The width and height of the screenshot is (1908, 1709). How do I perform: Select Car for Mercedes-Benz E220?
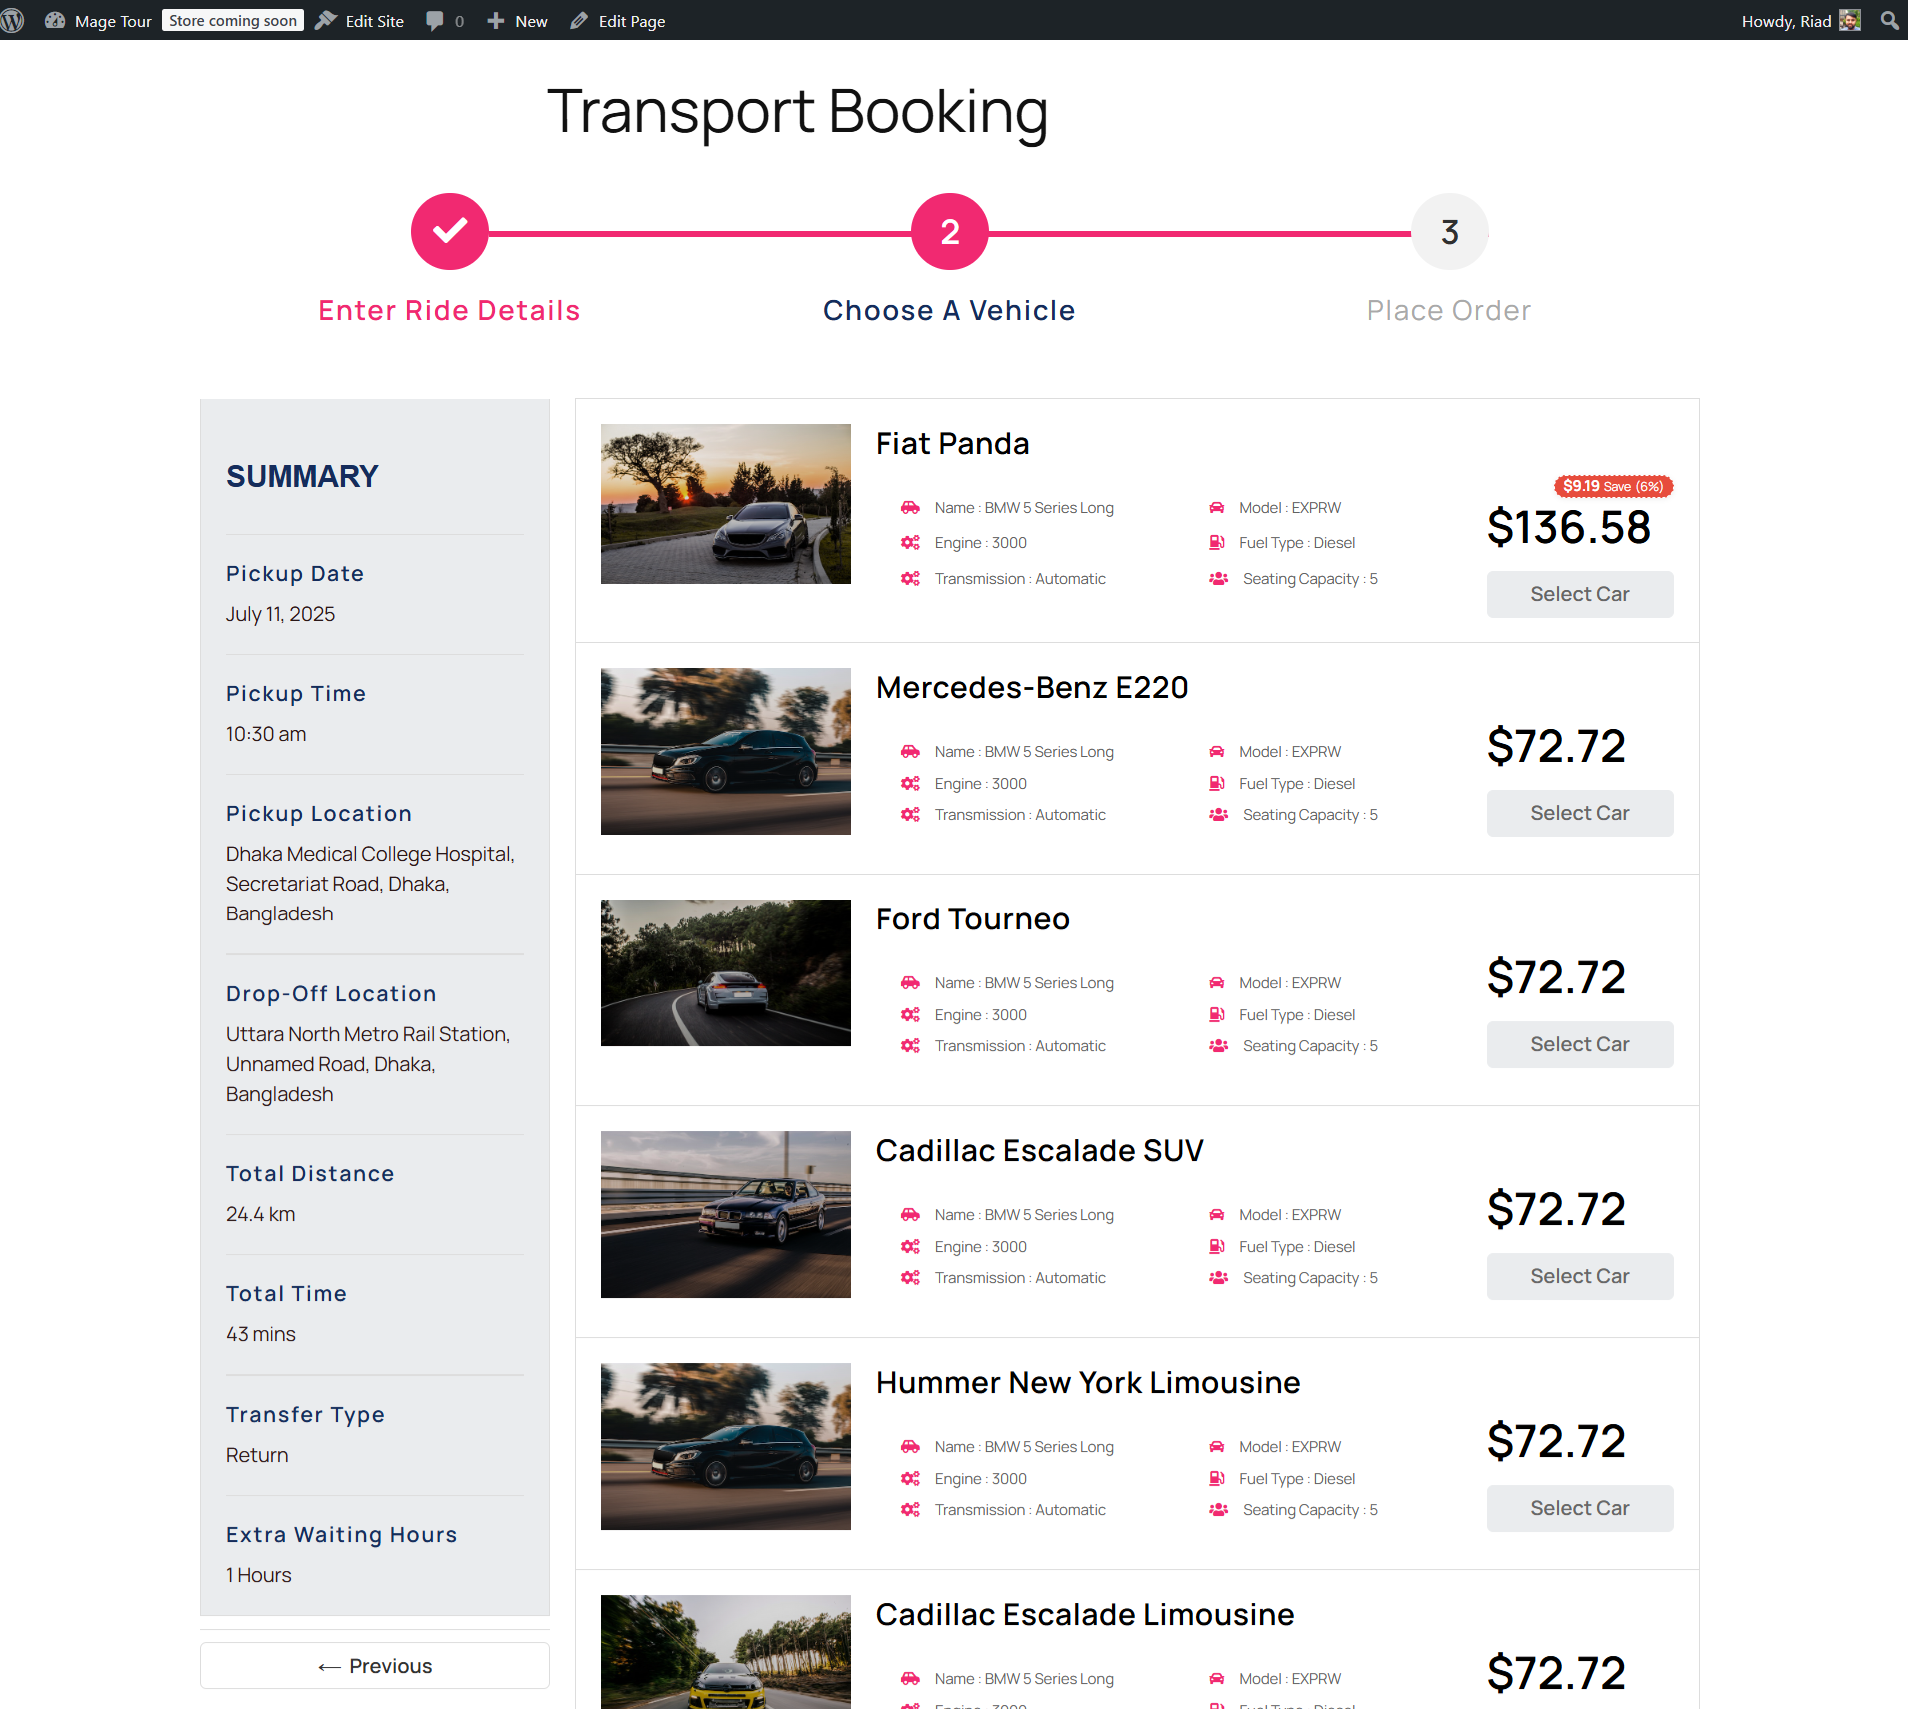click(1580, 813)
